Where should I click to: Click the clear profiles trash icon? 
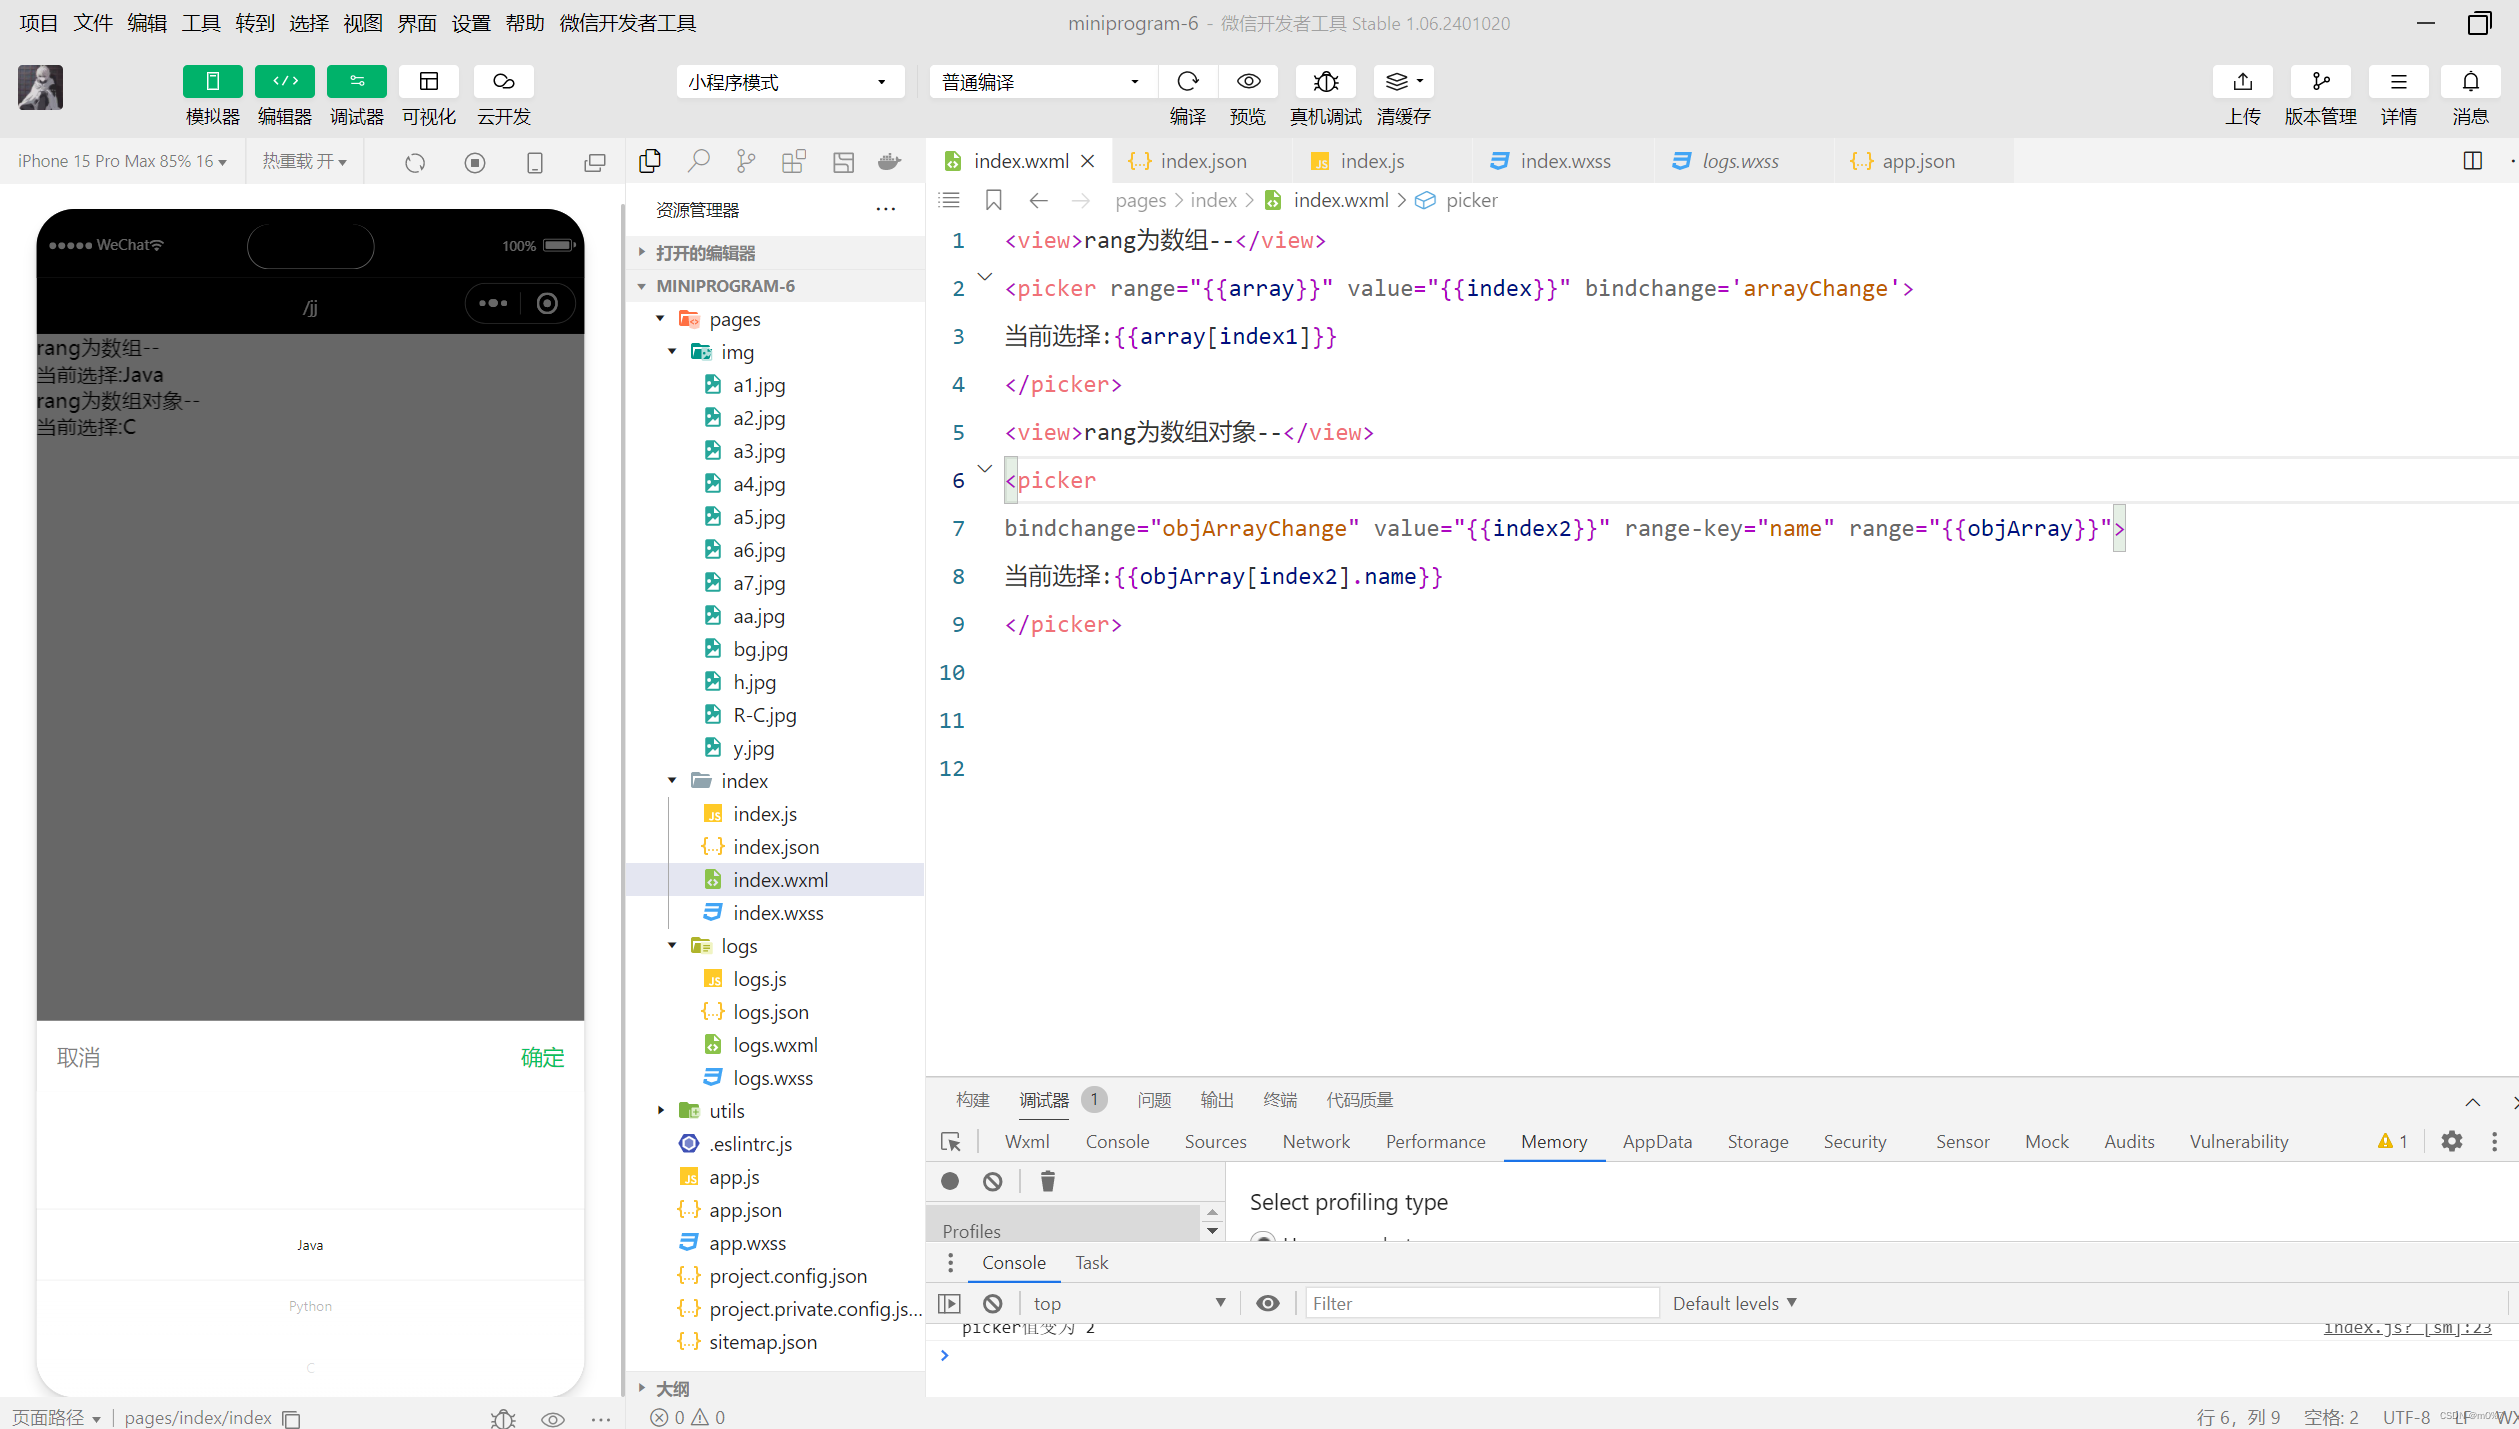1047,1181
